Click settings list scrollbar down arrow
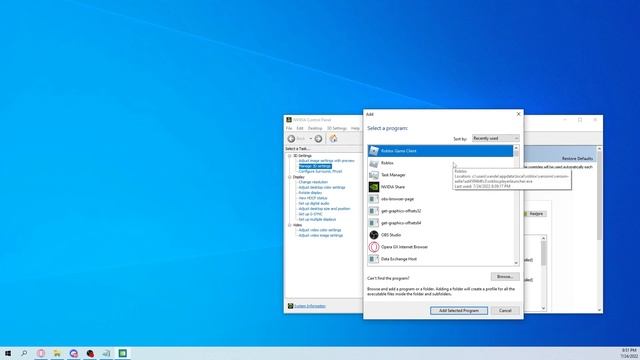Screen dimensions: 640x360 click(544, 308)
